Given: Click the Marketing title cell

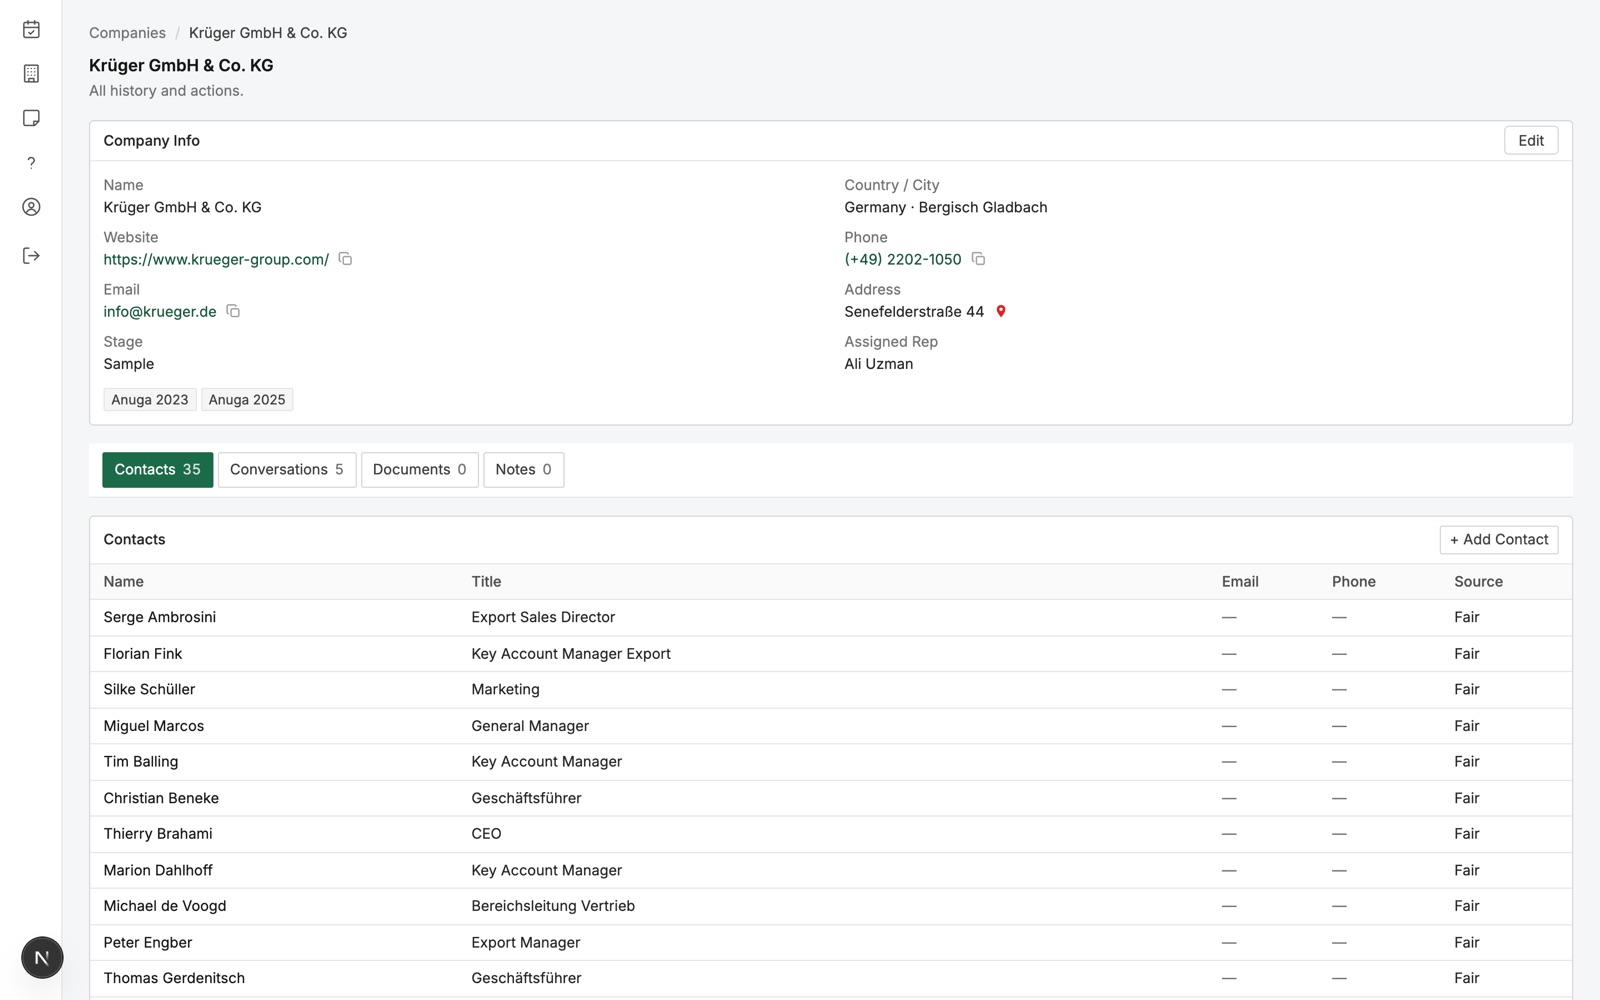Looking at the screenshot, I should pos(505,690).
